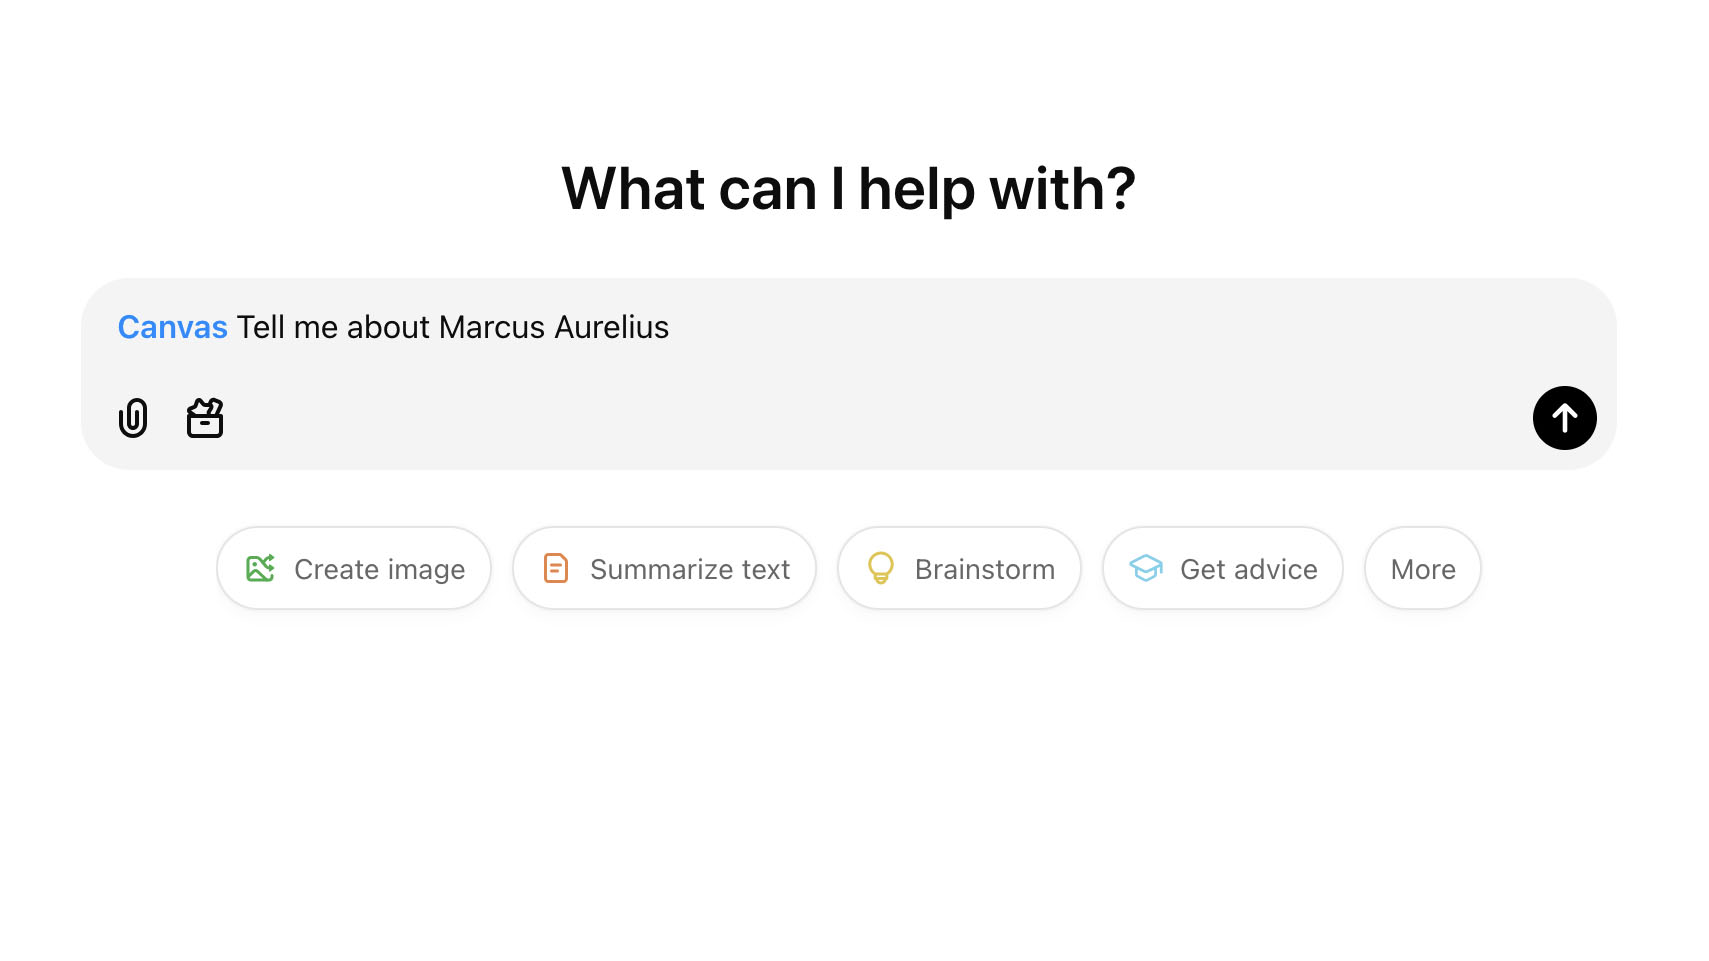
Task: Send the message with the arrow button
Action: pos(1564,418)
